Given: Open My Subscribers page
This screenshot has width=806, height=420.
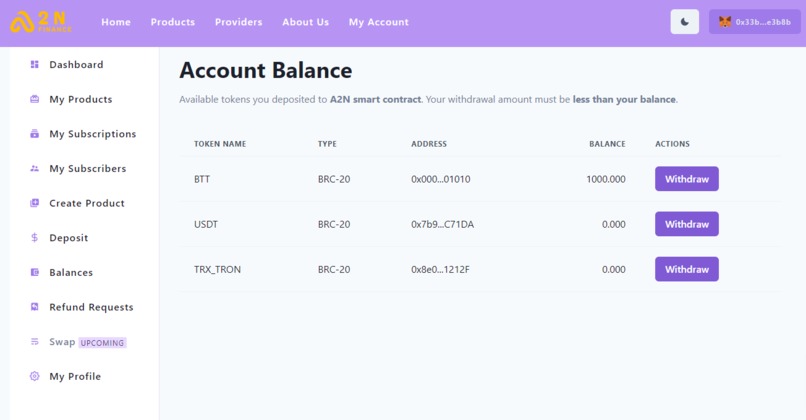Looking at the screenshot, I should tap(87, 169).
